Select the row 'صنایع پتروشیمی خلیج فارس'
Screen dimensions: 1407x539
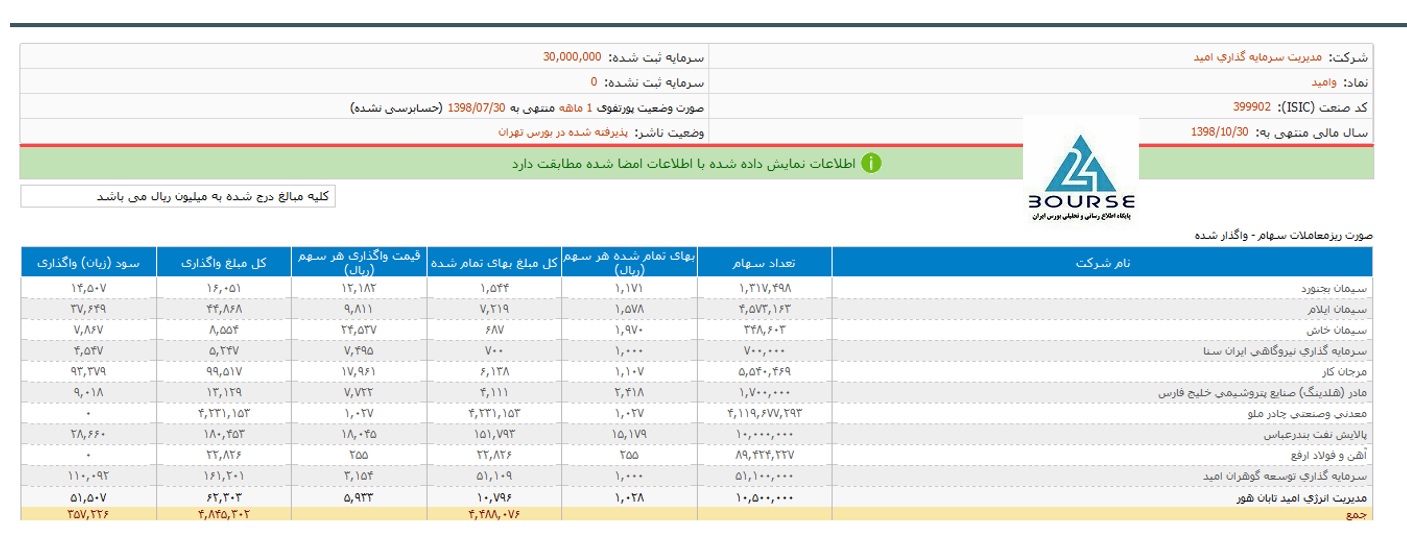coord(697,393)
